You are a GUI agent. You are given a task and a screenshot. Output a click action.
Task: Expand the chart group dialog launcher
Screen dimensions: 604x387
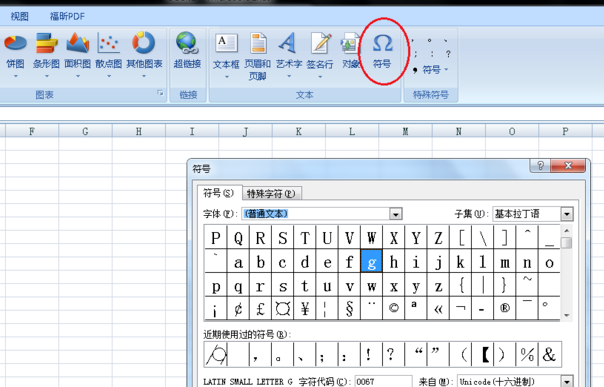pos(160,93)
